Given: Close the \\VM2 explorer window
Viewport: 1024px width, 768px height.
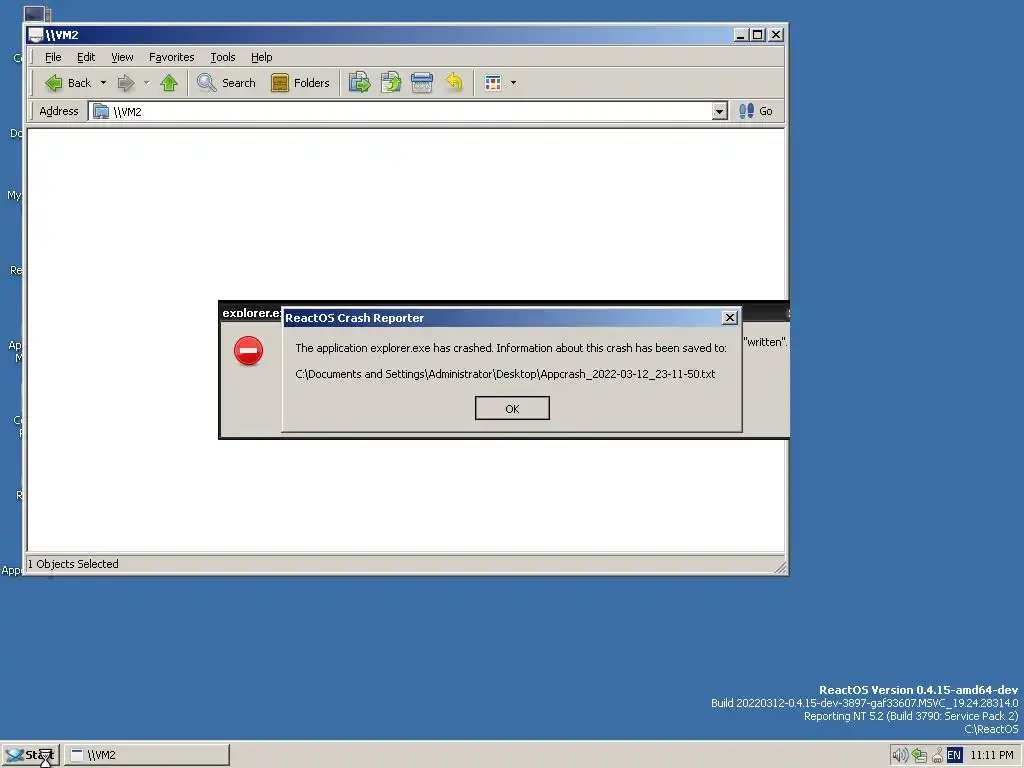Looking at the screenshot, I should click(776, 35).
